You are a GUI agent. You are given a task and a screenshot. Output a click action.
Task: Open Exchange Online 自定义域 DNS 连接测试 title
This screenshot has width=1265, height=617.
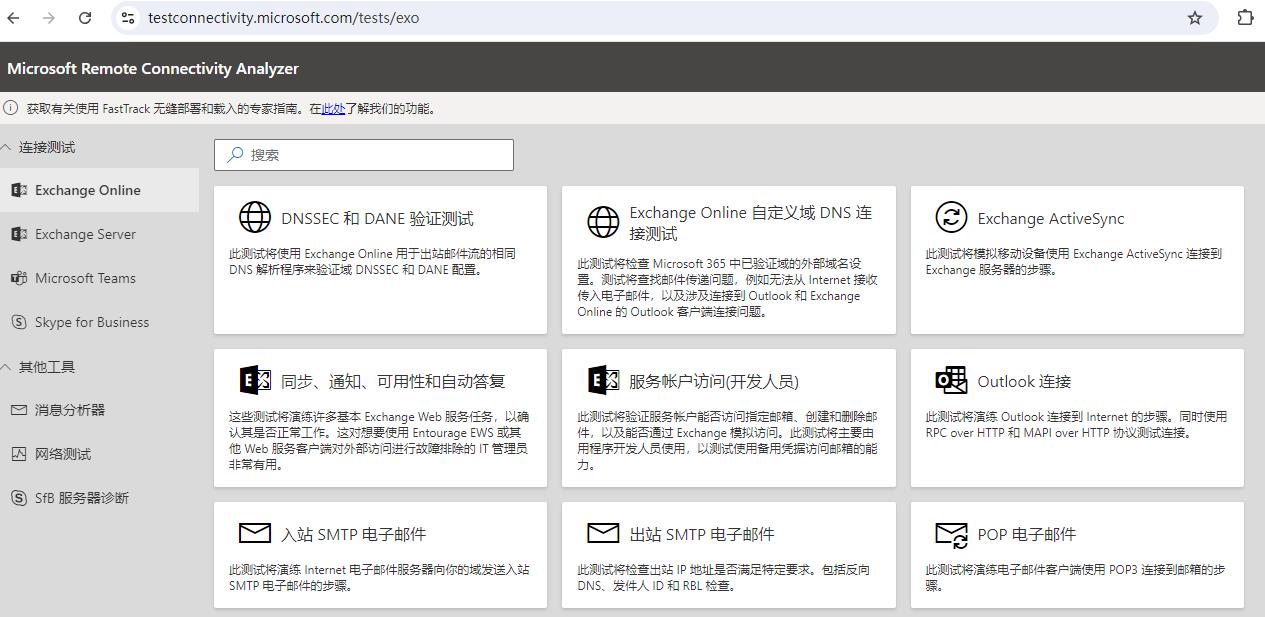point(750,223)
